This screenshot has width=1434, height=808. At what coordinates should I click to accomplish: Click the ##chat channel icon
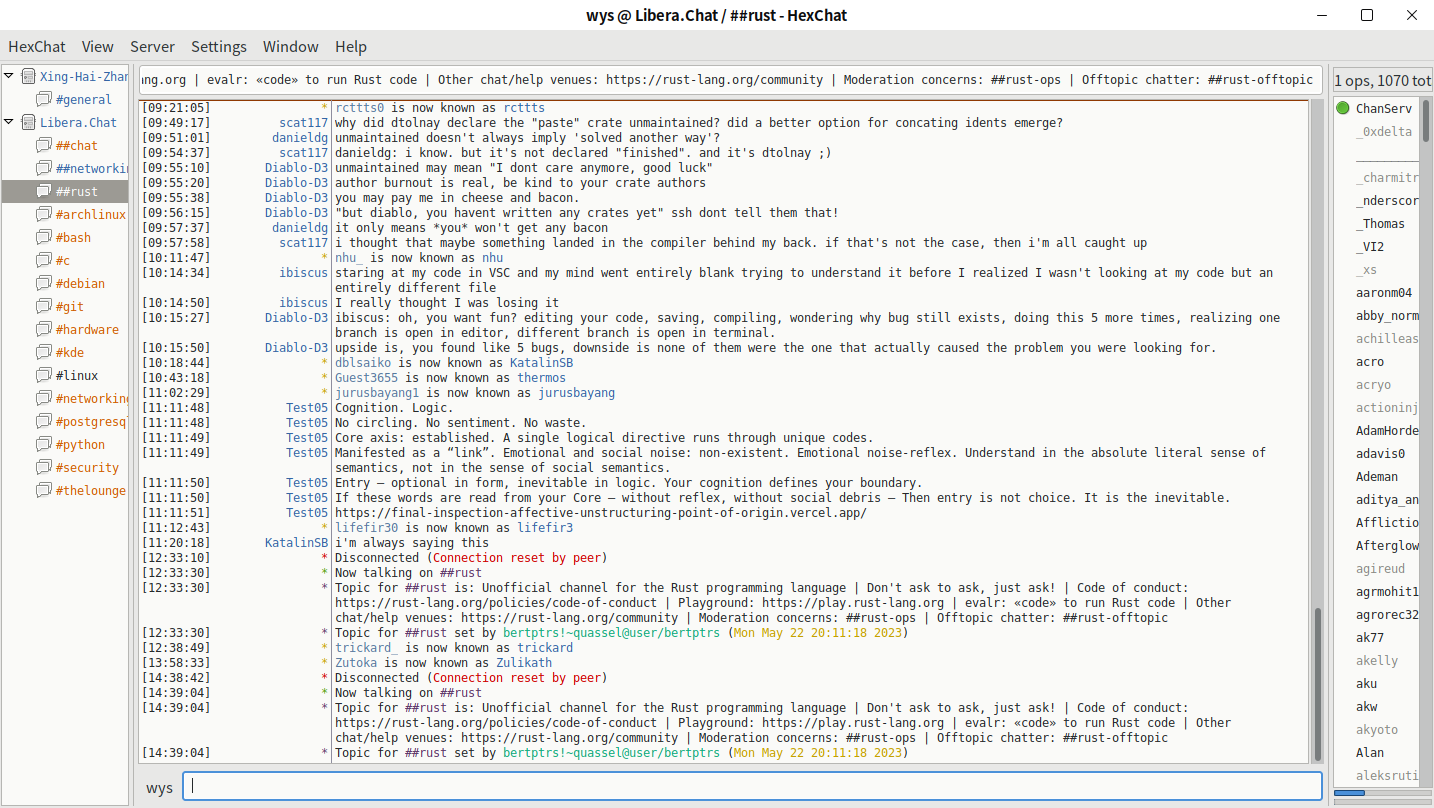coord(44,145)
